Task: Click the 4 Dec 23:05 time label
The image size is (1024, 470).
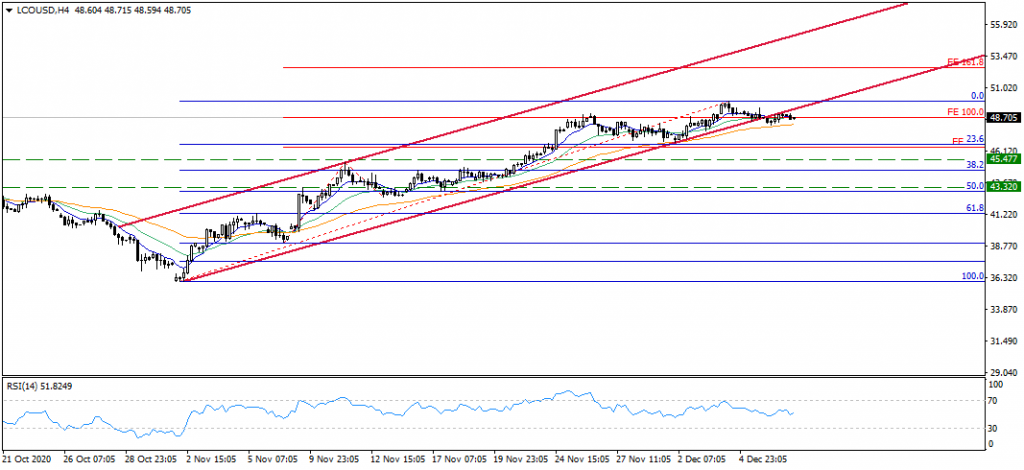Action: 762,460
